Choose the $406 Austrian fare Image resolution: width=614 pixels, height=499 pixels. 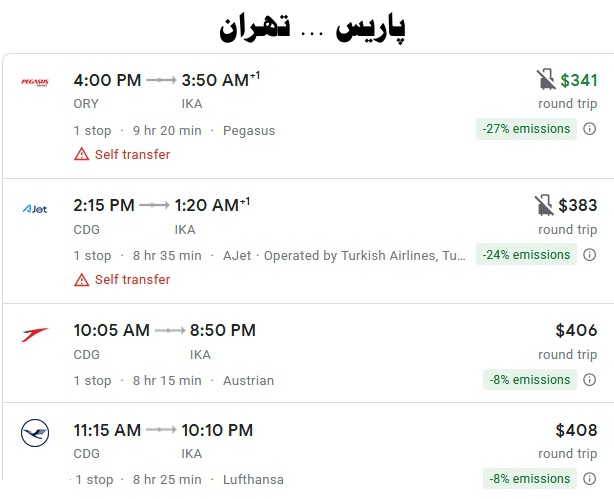576,330
